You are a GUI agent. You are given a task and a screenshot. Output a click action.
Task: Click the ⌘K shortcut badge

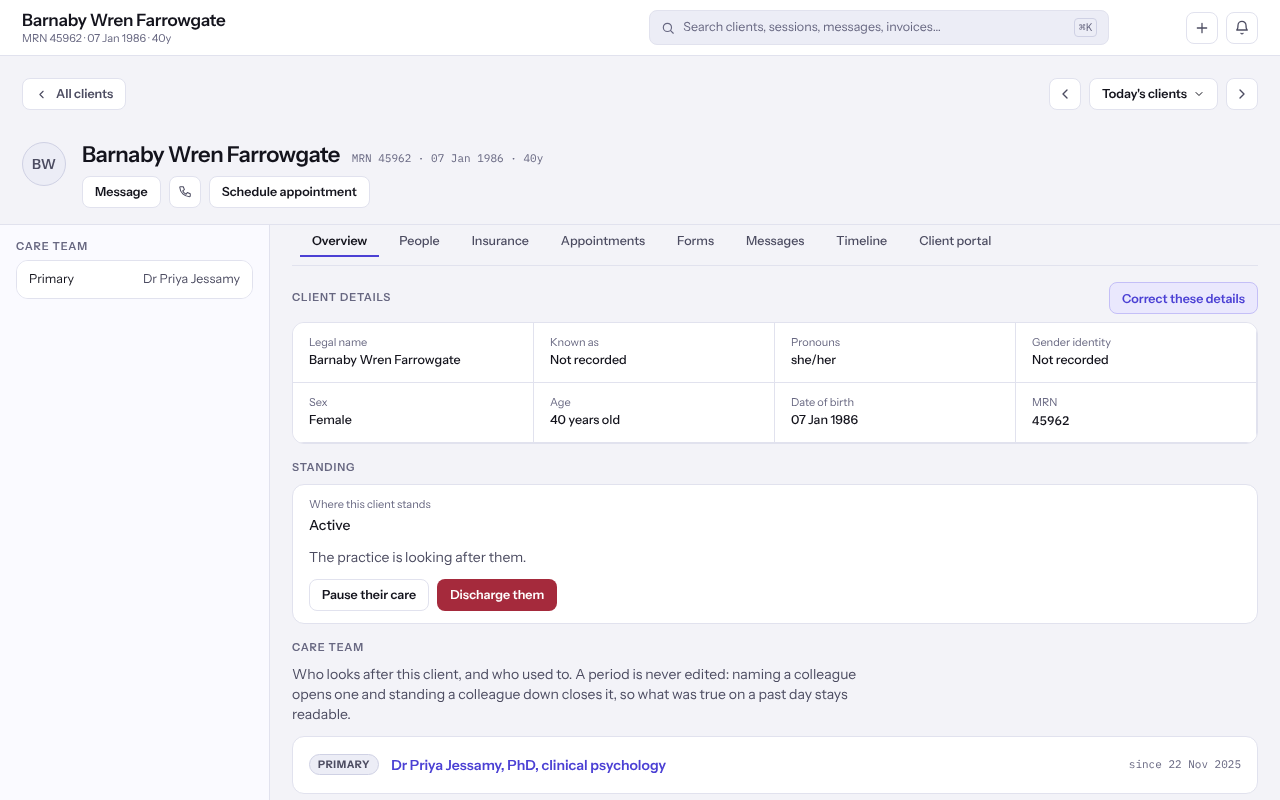tap(1085, 28)
